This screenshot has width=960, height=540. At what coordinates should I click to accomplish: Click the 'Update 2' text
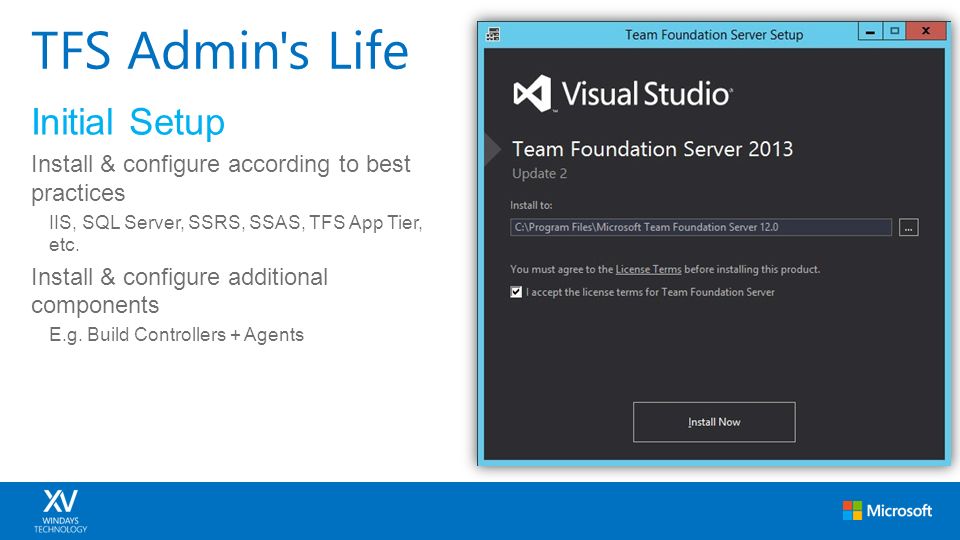coord(539,174)
